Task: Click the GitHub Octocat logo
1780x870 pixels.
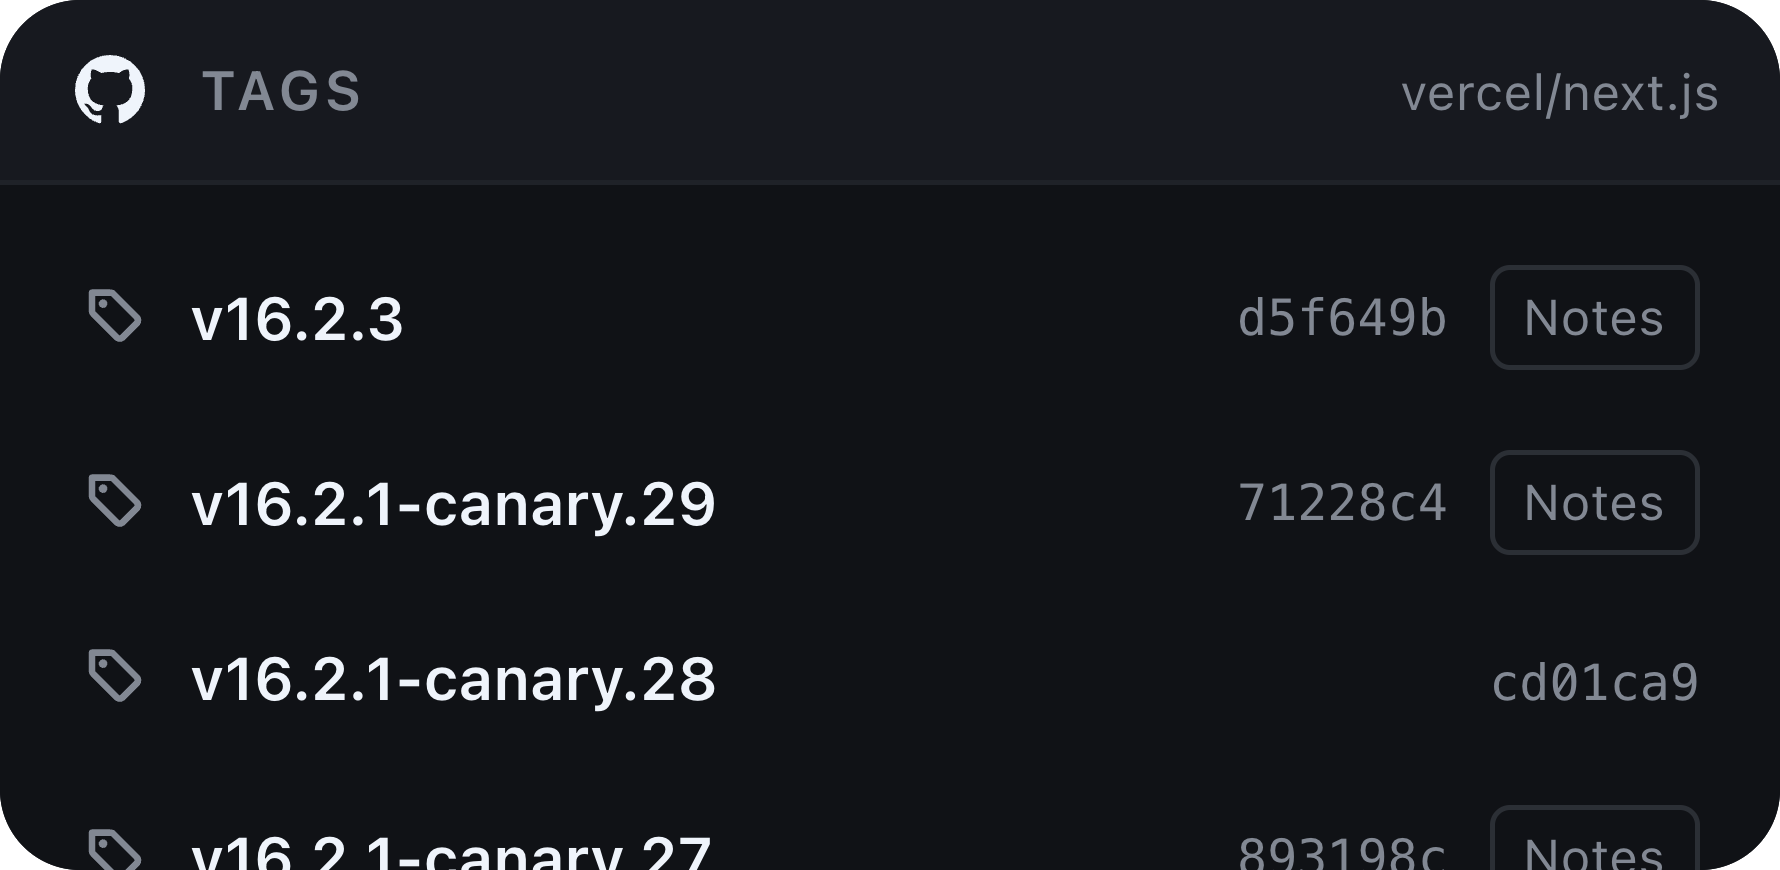Action: pos(110,90)
